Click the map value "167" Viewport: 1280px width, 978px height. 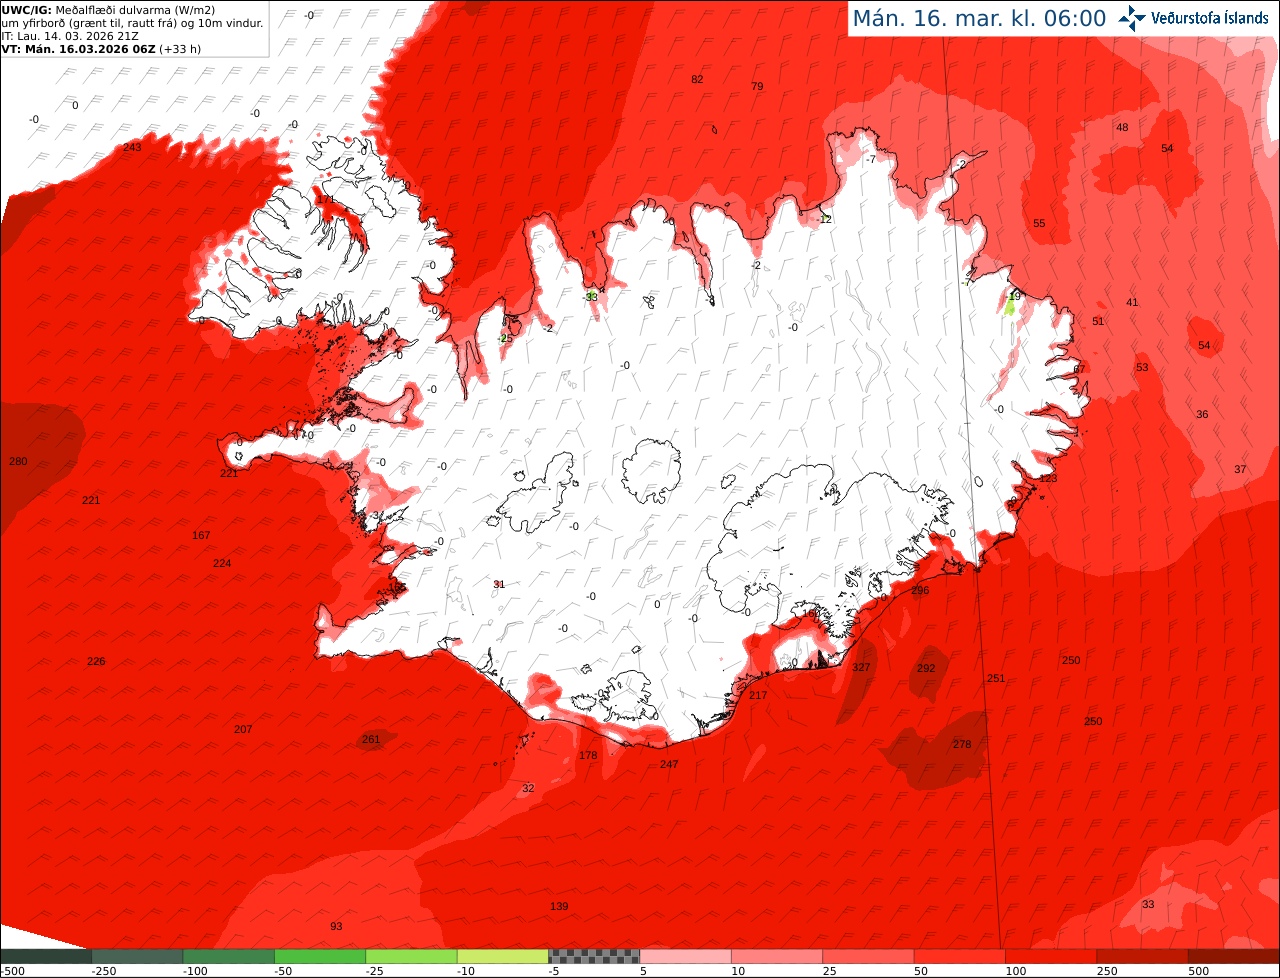201,535
